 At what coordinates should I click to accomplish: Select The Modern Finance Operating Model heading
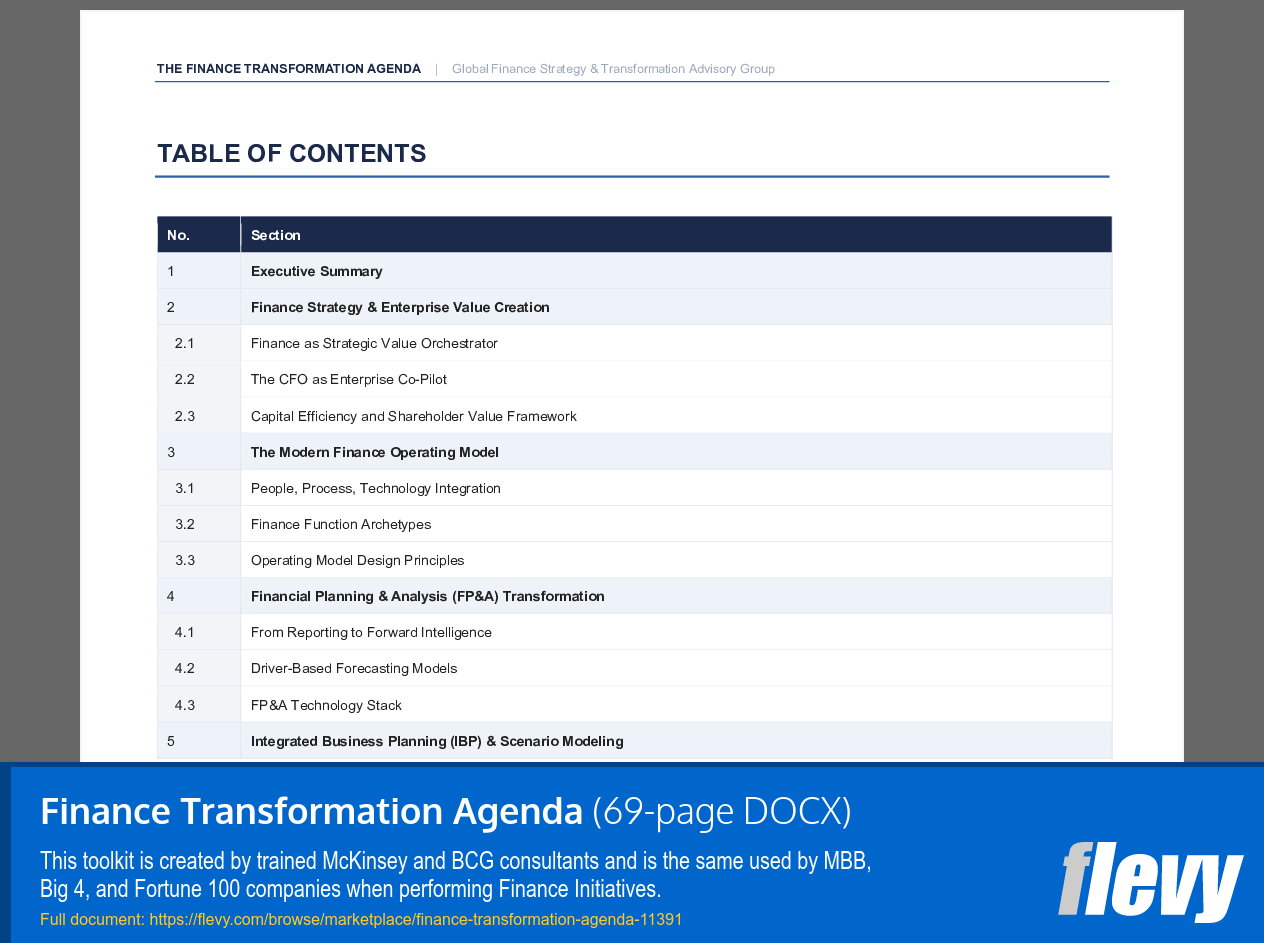(374, 452)
